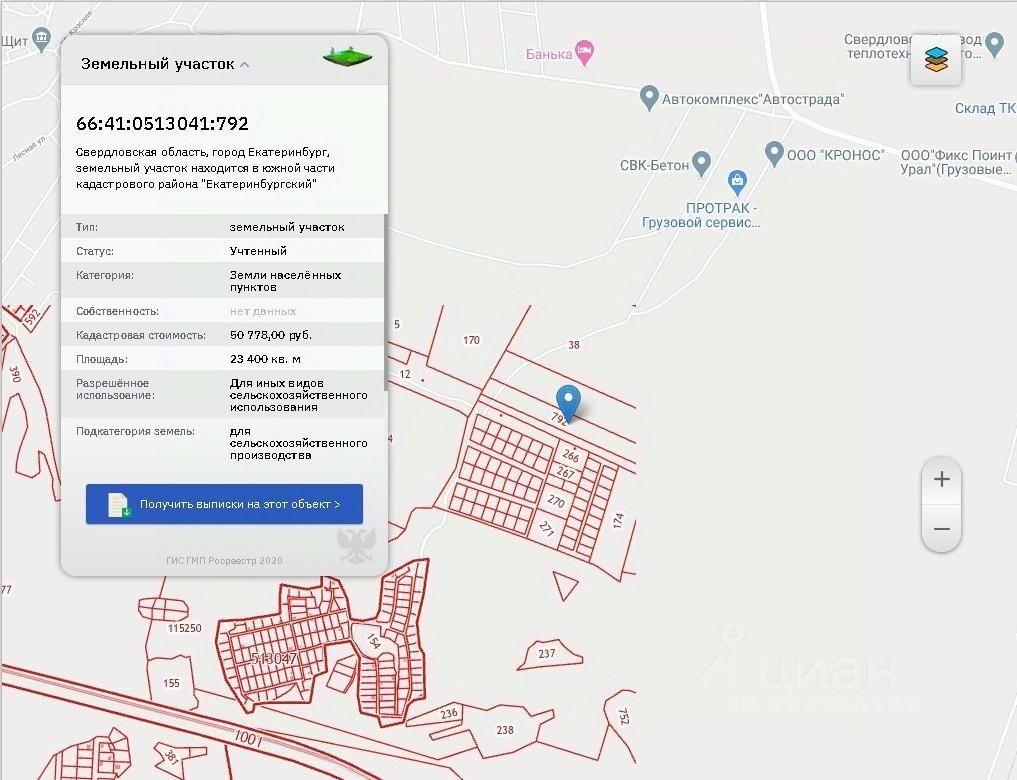The height and width of the screenshot is (780, 1017).
Task: Click parcel label 155 on map
Action: tap(171, 683)
